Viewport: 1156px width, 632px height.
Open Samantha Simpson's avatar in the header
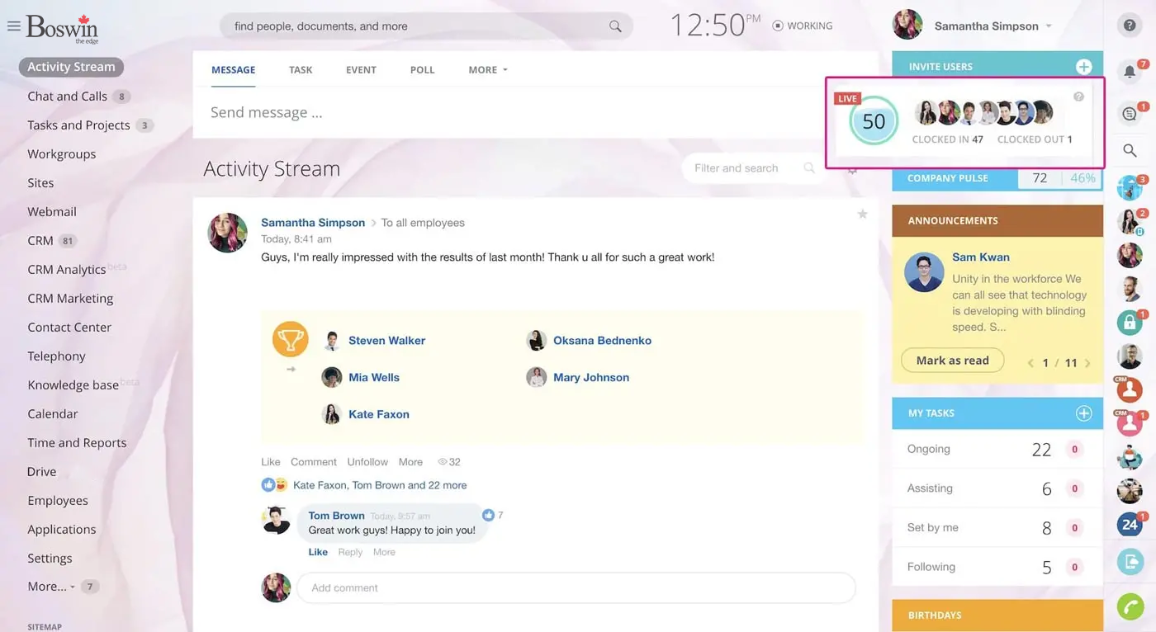(907, 24)
